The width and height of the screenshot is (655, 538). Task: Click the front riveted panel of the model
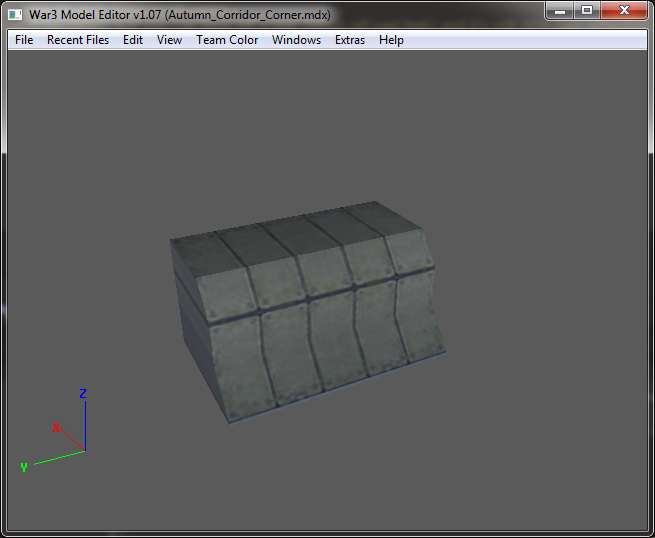tap(317, 330)
